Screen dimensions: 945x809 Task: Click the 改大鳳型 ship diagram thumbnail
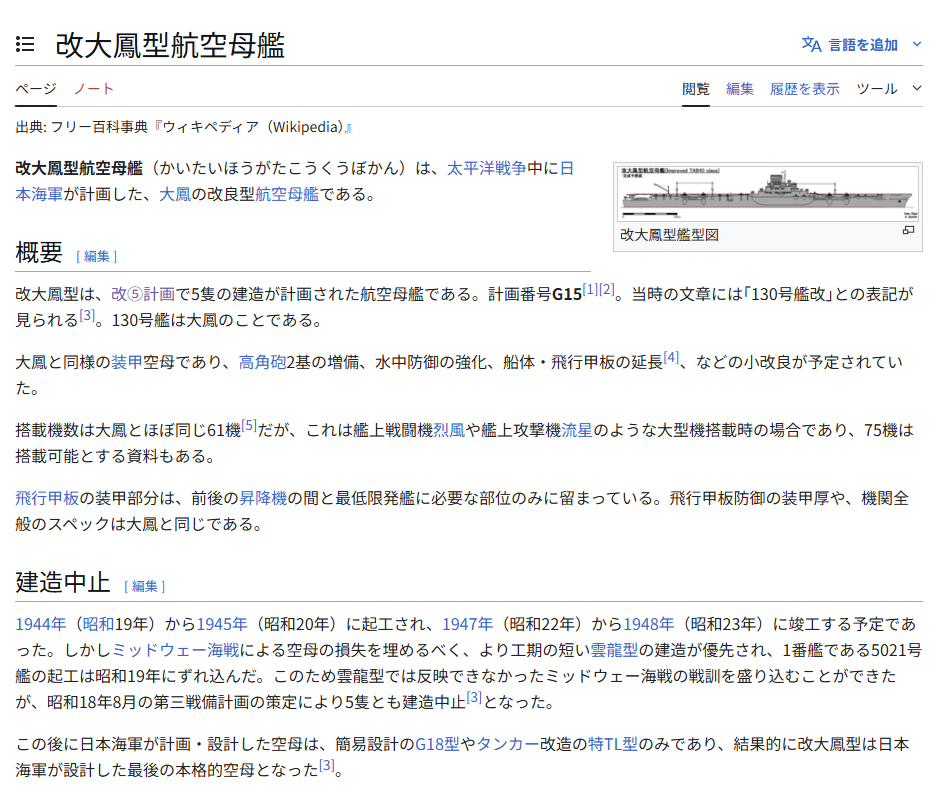tap(767, 193)
